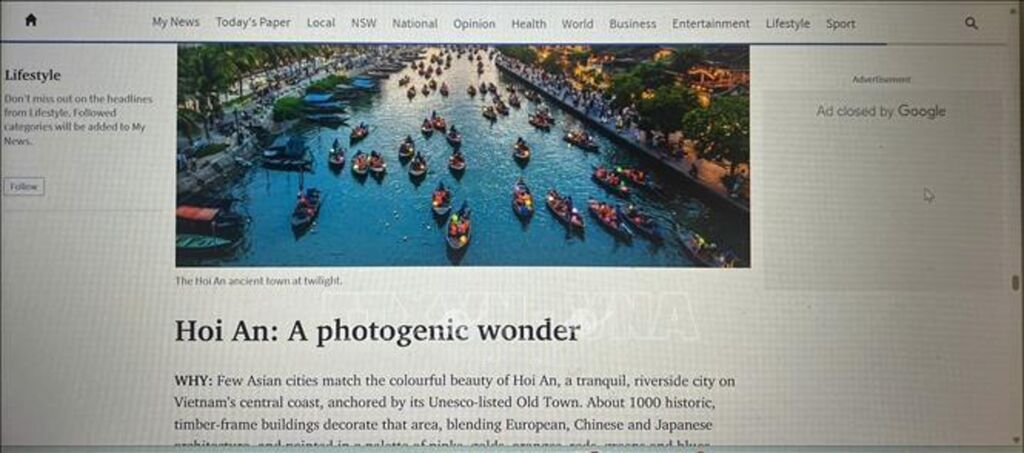Click the Lifestyle sidebar heading

click(33, 75)
